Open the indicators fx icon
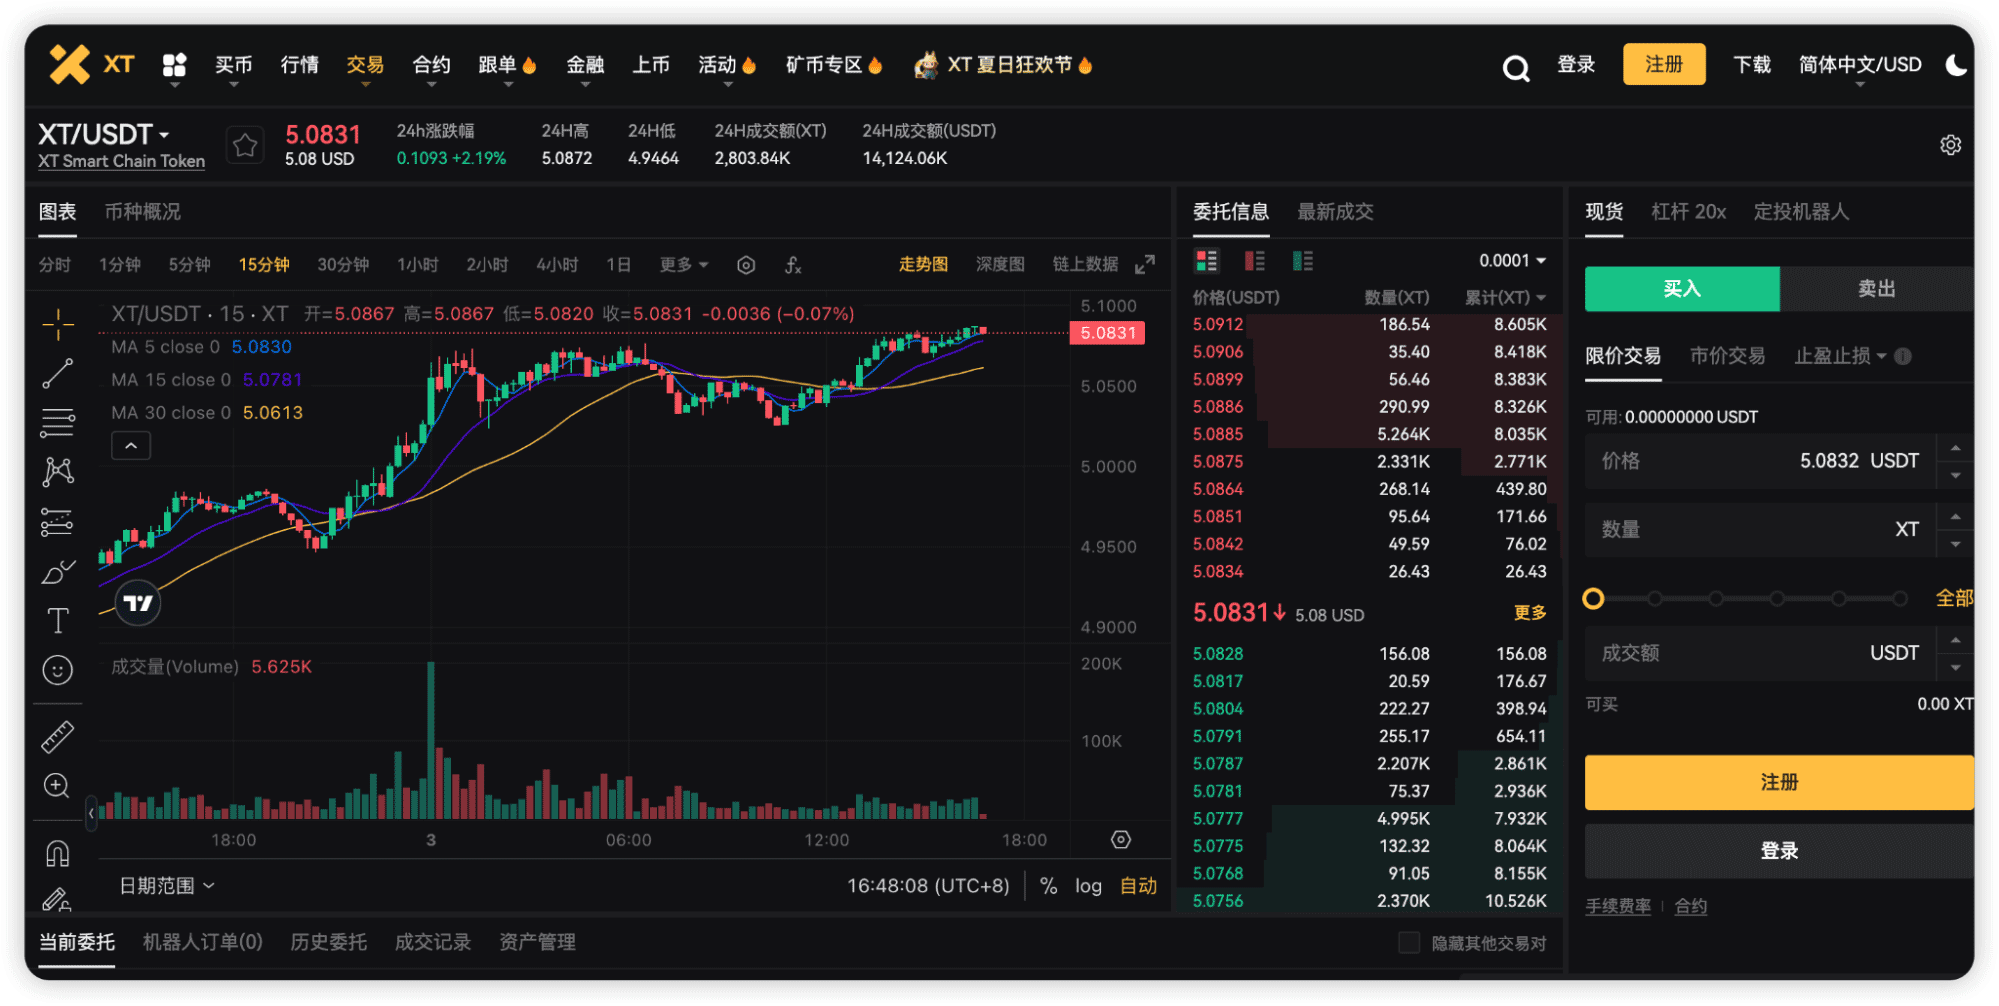Screen dimensions: 1999x1006 click(x=792, y=265)
